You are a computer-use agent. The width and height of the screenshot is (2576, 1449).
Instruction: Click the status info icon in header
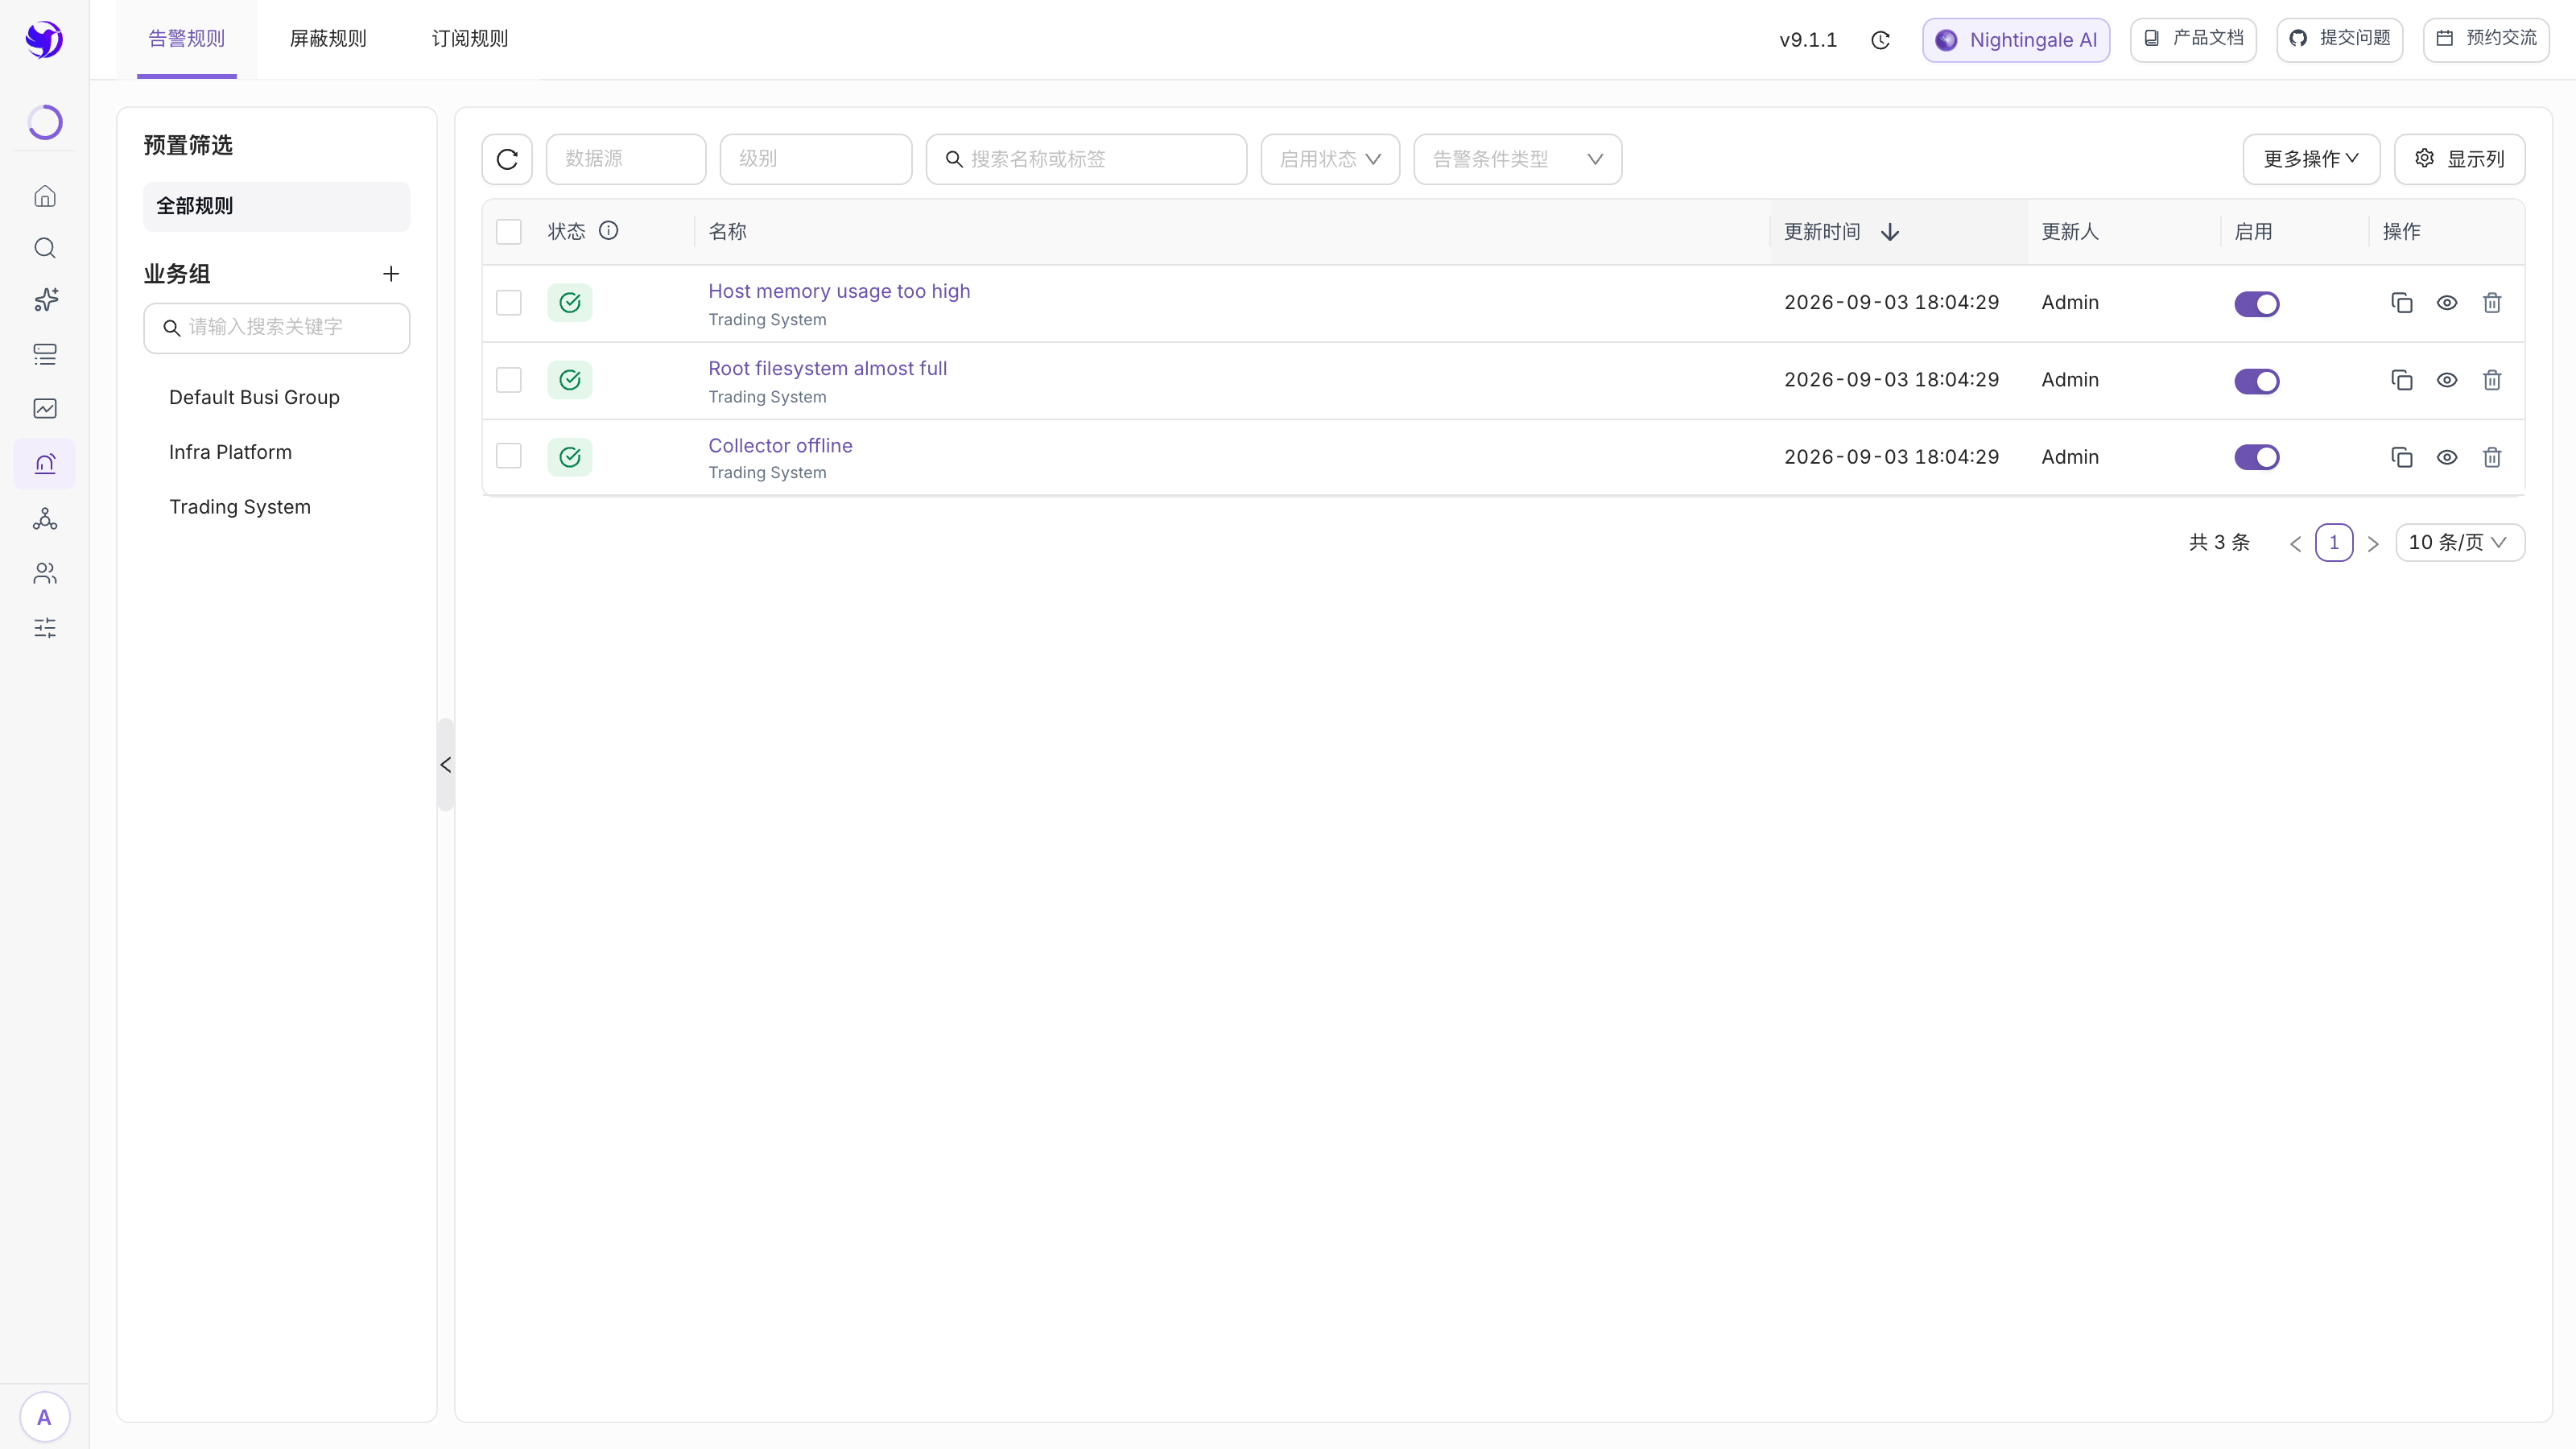[x=608, y=231]
